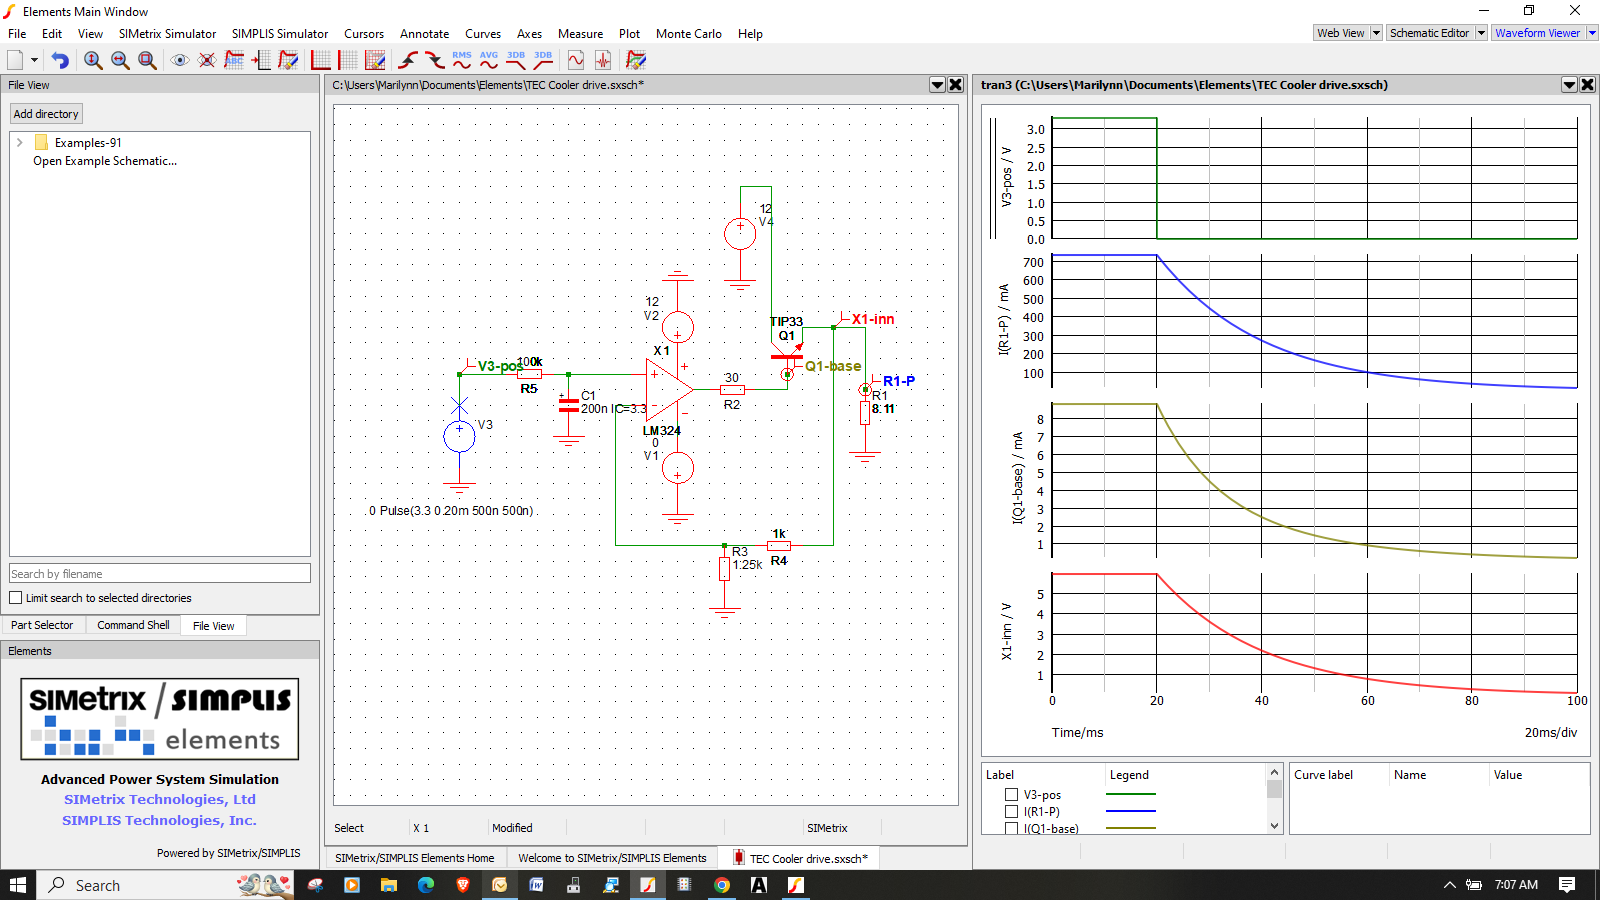Click the SIMPLIS Technologies, Inc. link

pyautogui.click(x=160, y=821)
